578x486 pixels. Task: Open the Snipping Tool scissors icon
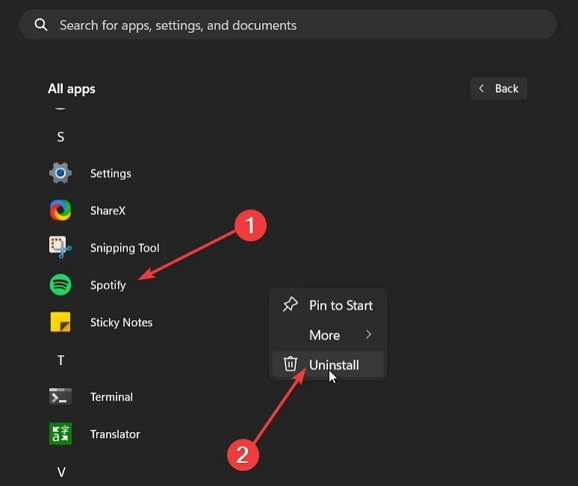pos(60,247)
